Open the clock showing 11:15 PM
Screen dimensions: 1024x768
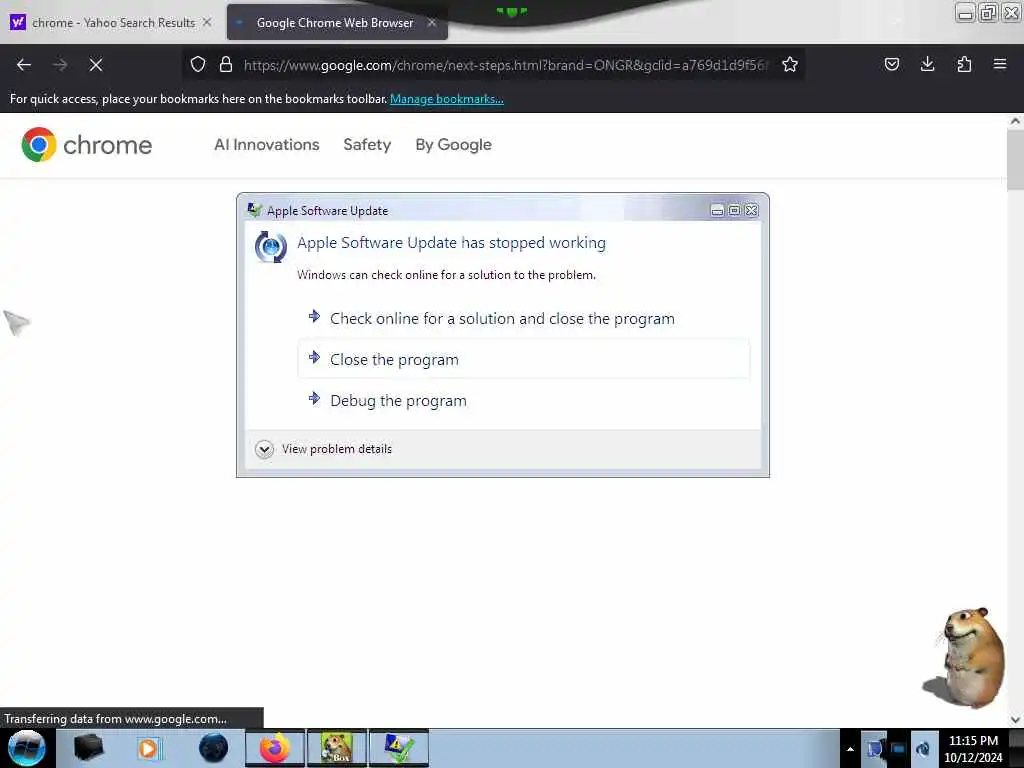tap(973, 748)
